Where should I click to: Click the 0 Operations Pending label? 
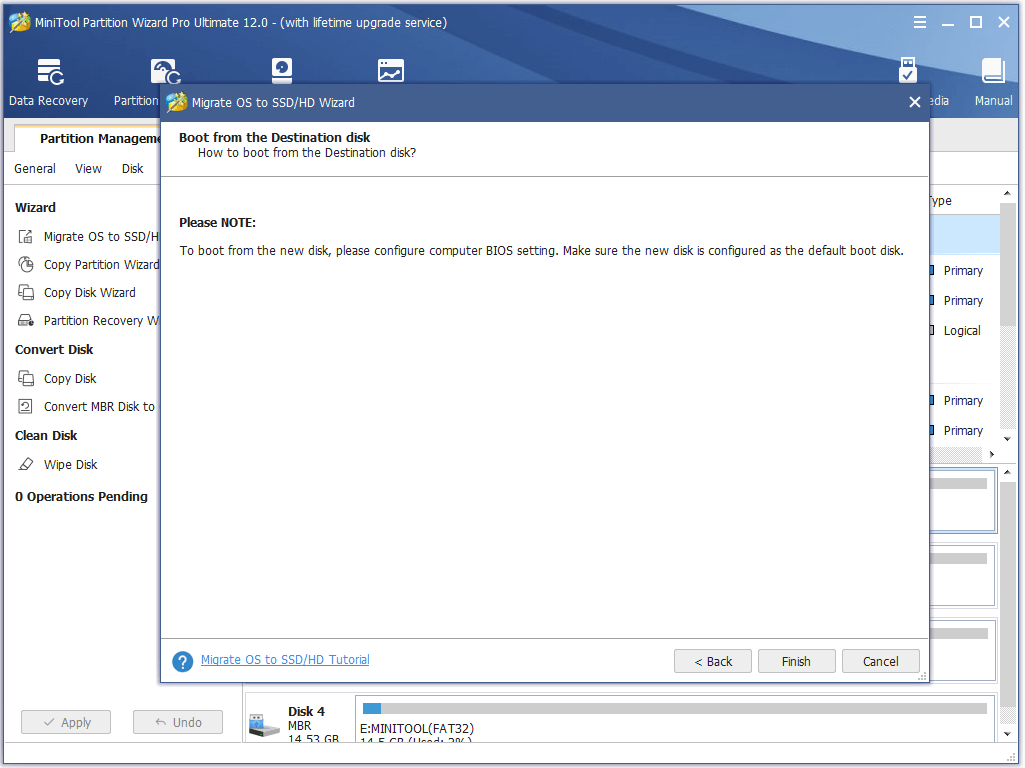(x=81, y=497)
